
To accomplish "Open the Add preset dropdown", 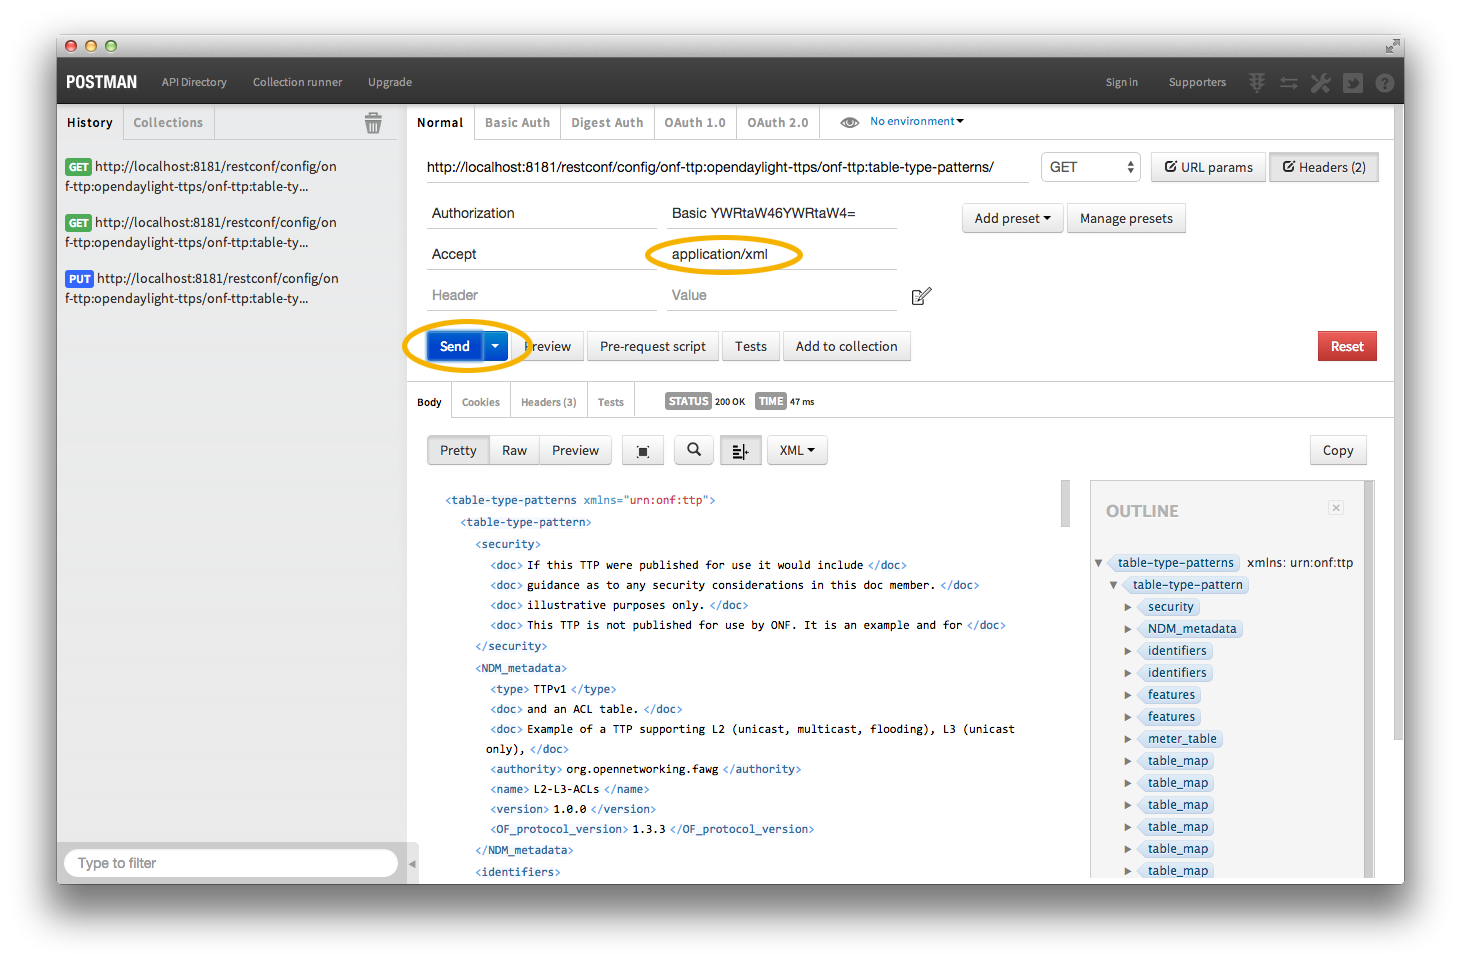I will tap(1012, 218).
